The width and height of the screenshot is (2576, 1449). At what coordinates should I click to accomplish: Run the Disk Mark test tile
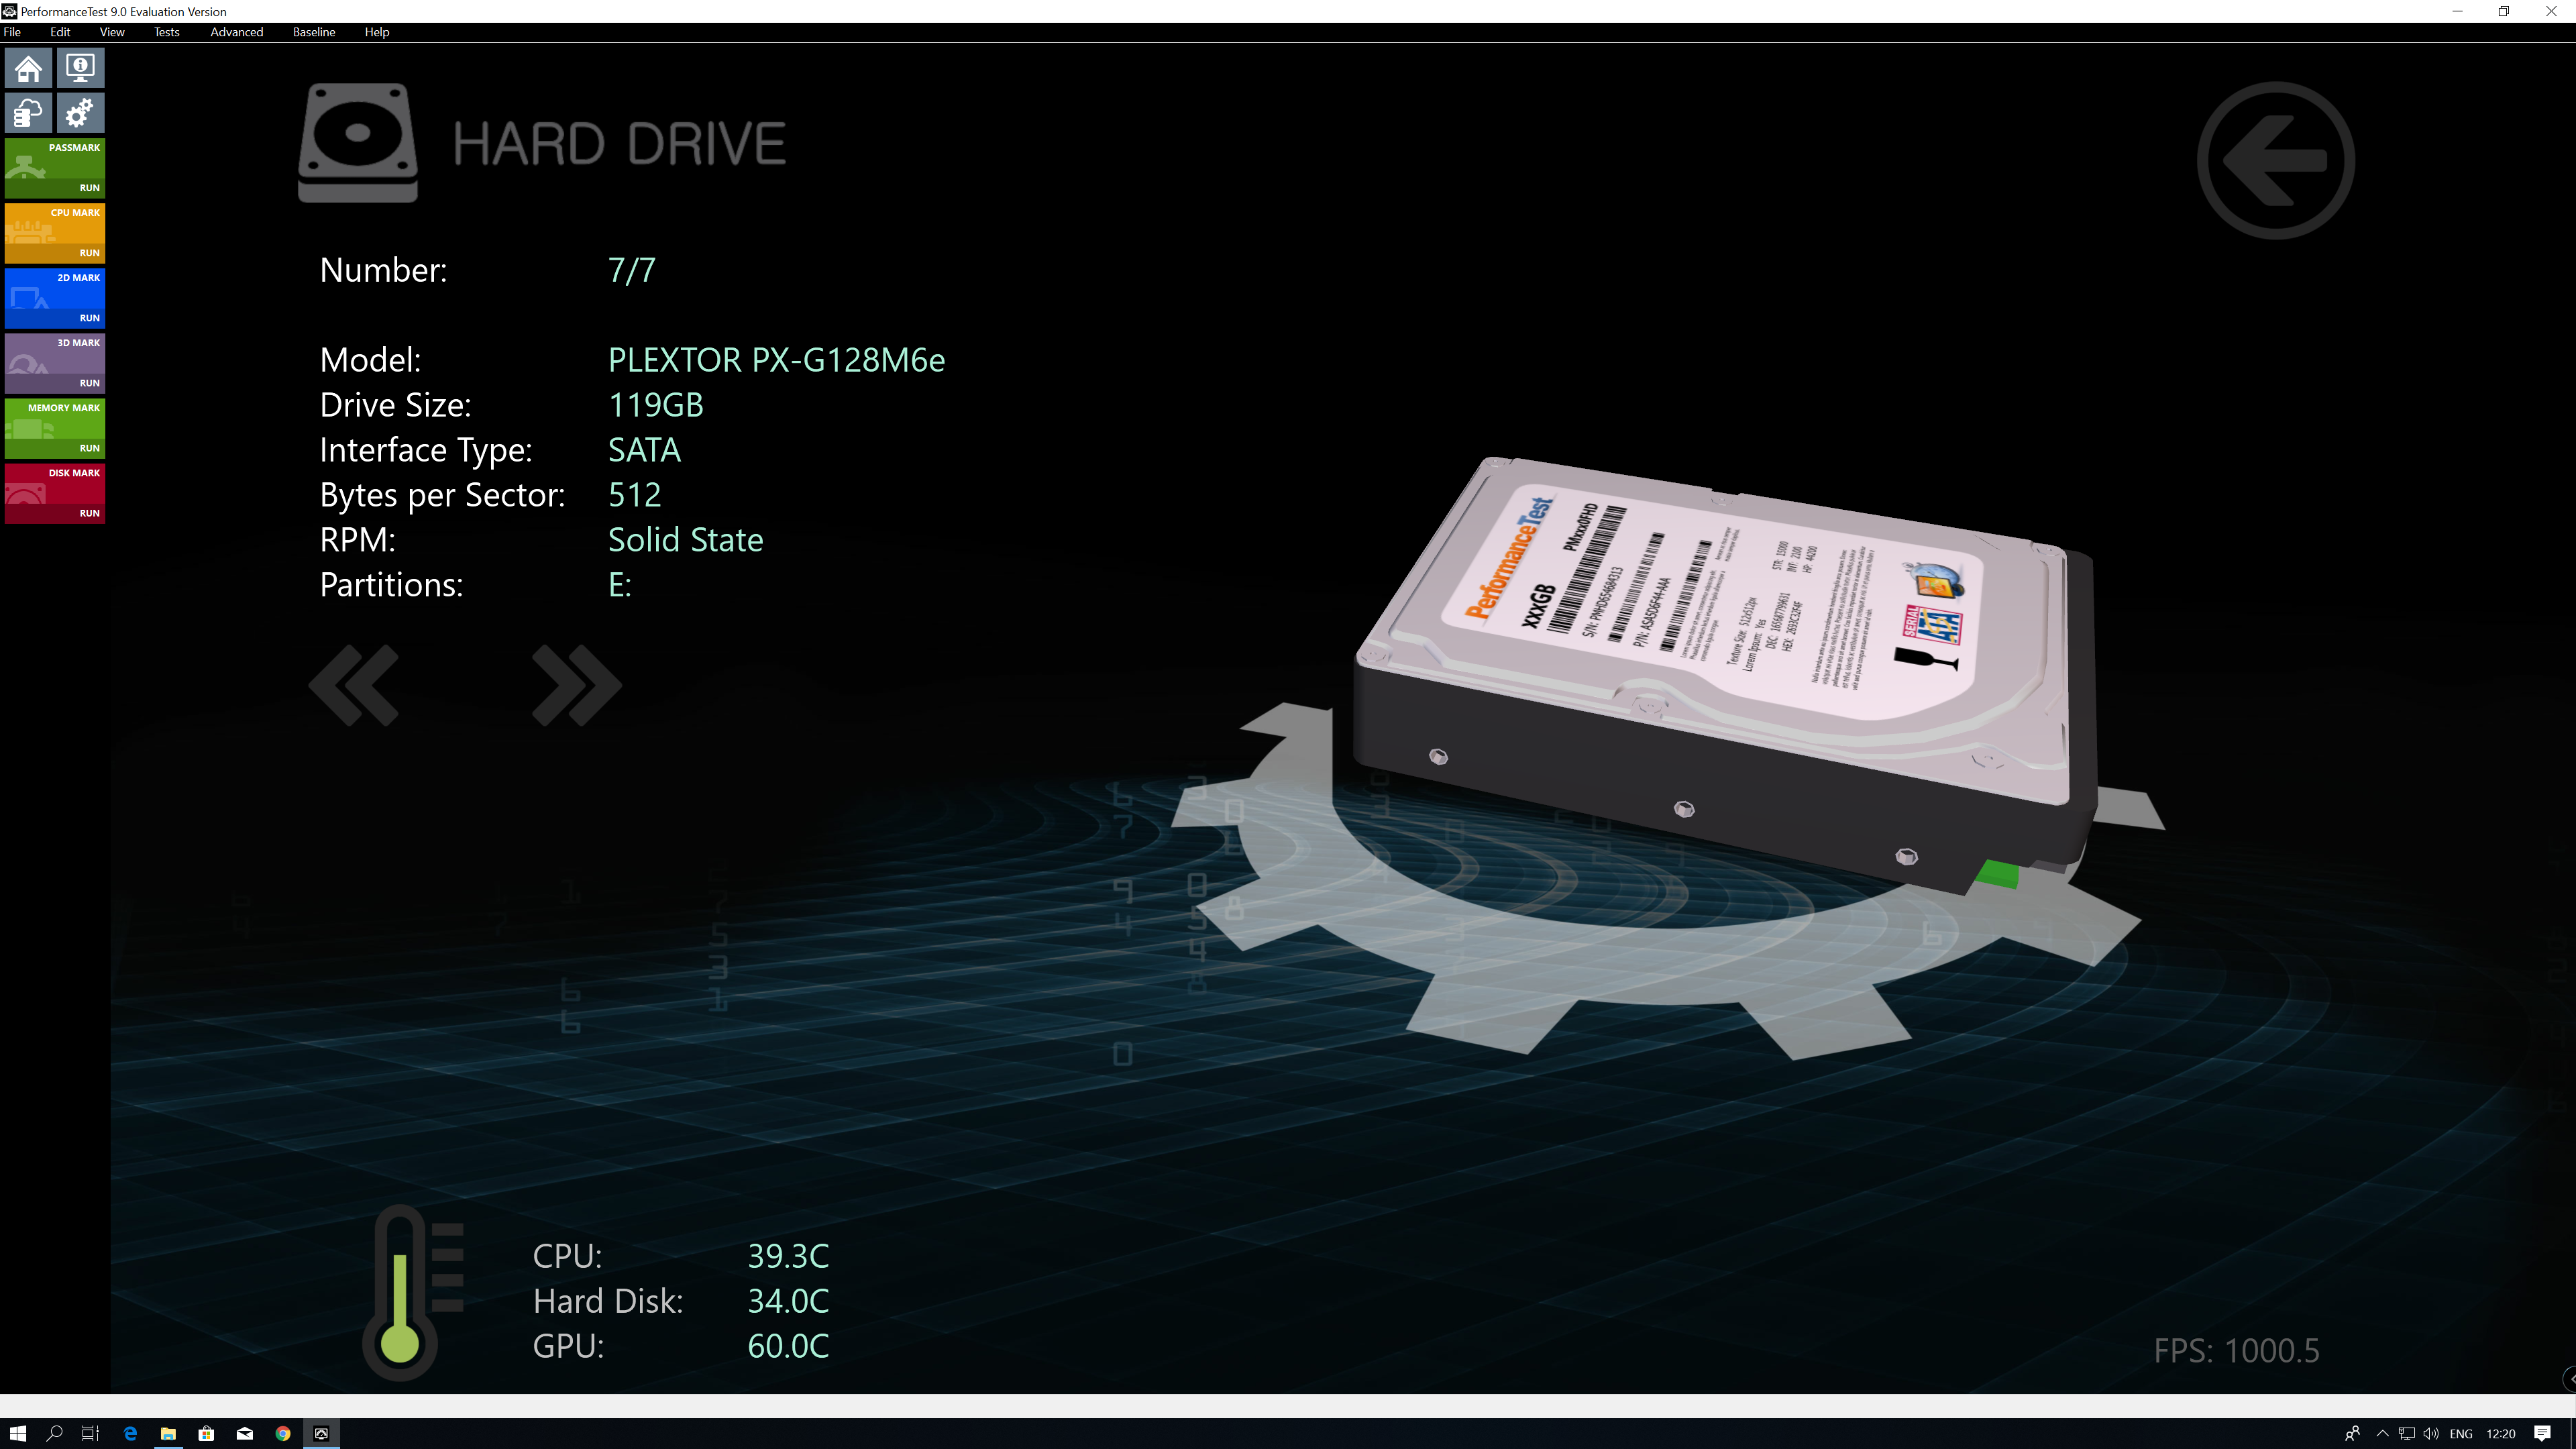[55, 493]
